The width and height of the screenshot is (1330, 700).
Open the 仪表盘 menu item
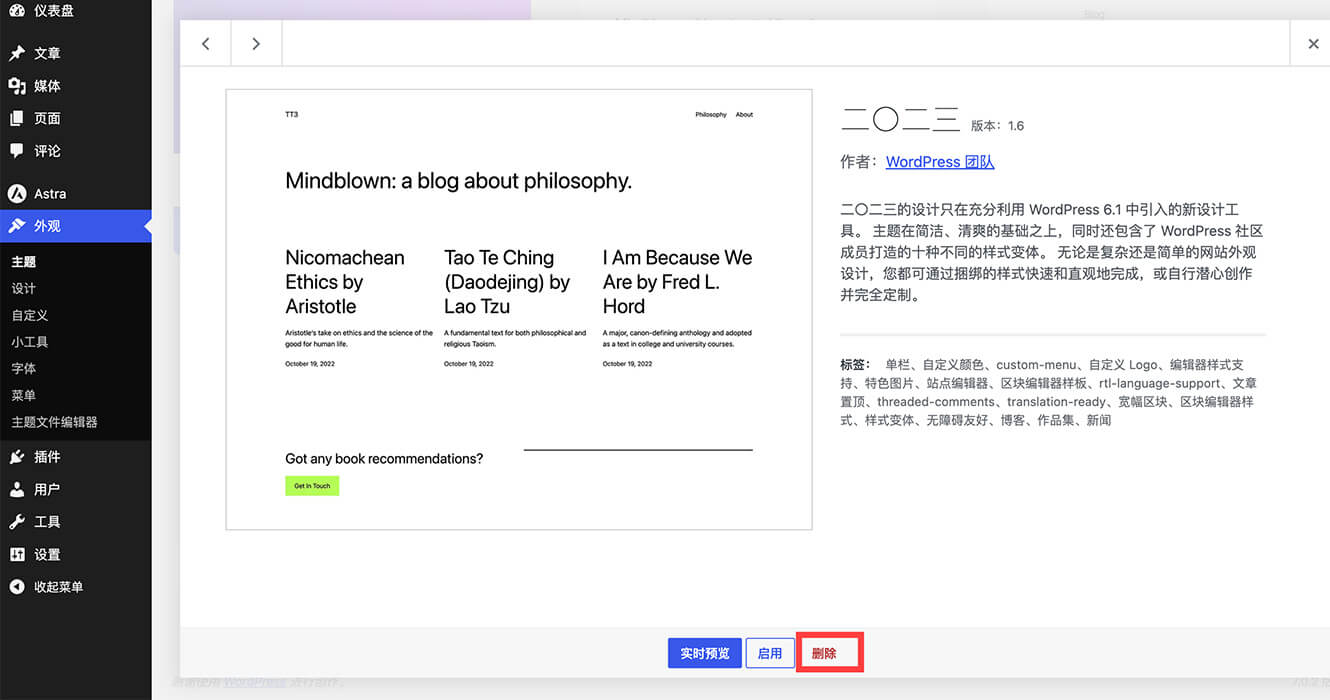76,11
